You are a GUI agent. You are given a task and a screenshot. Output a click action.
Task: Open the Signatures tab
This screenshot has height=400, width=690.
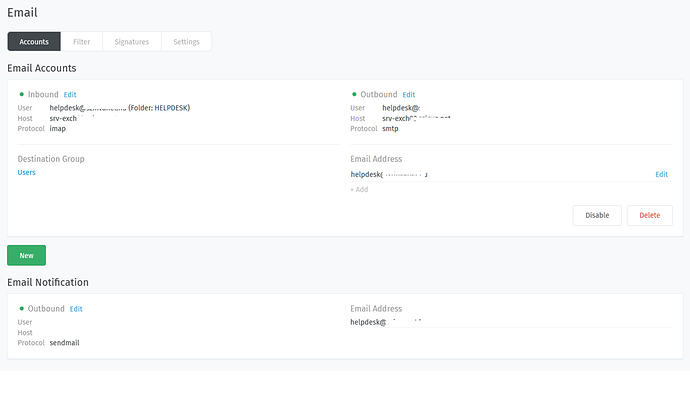click(132, 42)
